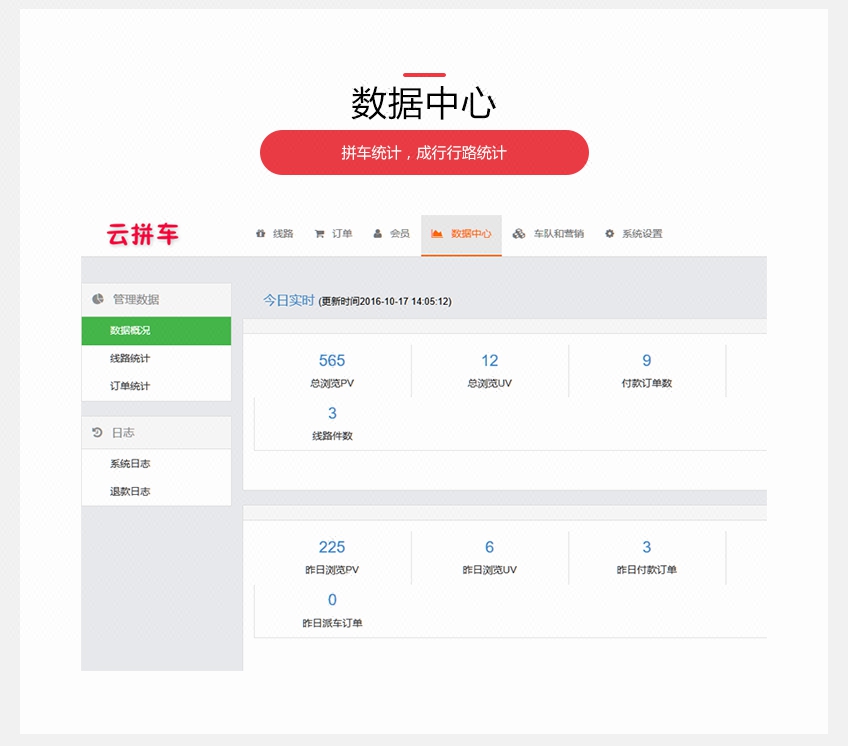Viewport: 848px width, 746px height.
Task: Click the 总浏览PV label
Action: 332,383
